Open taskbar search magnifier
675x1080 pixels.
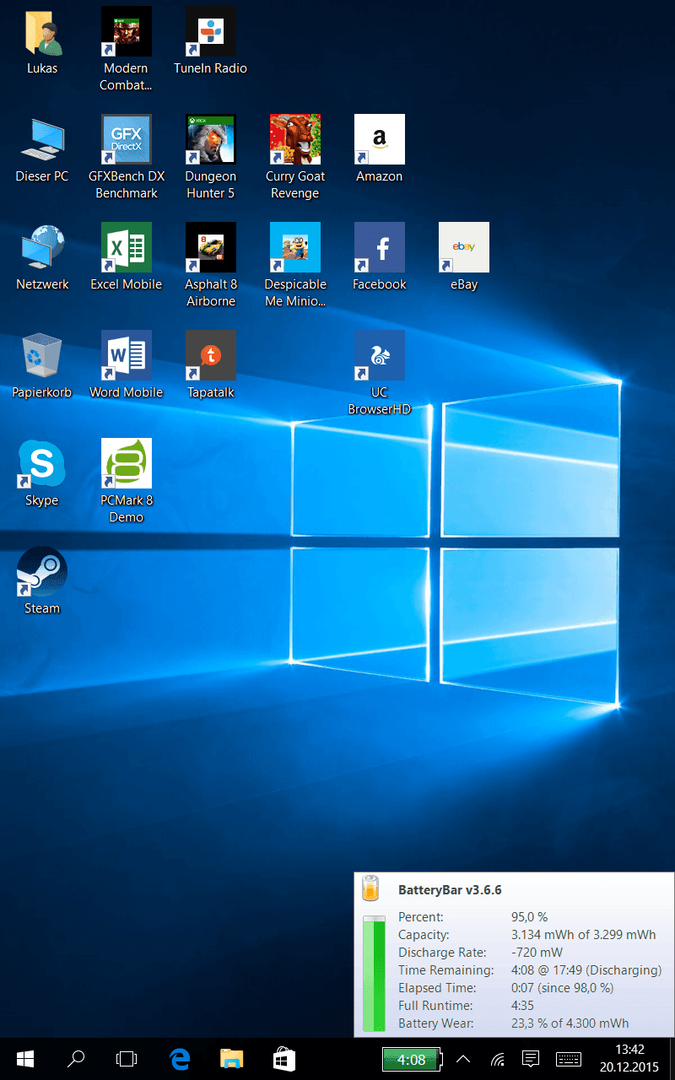coord(76,1059)
